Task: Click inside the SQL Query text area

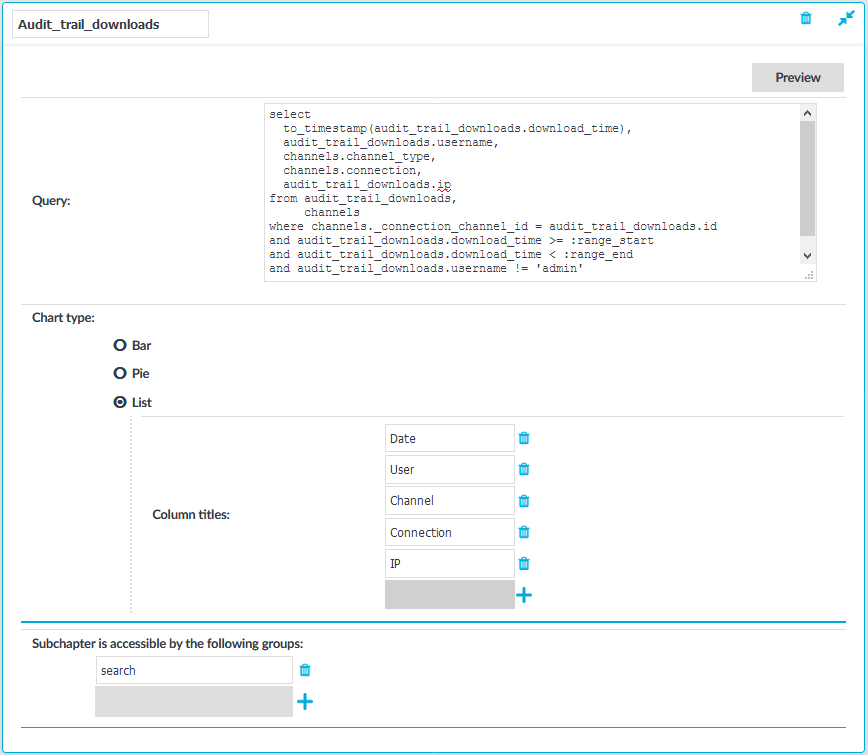Action: coord(531,192)
